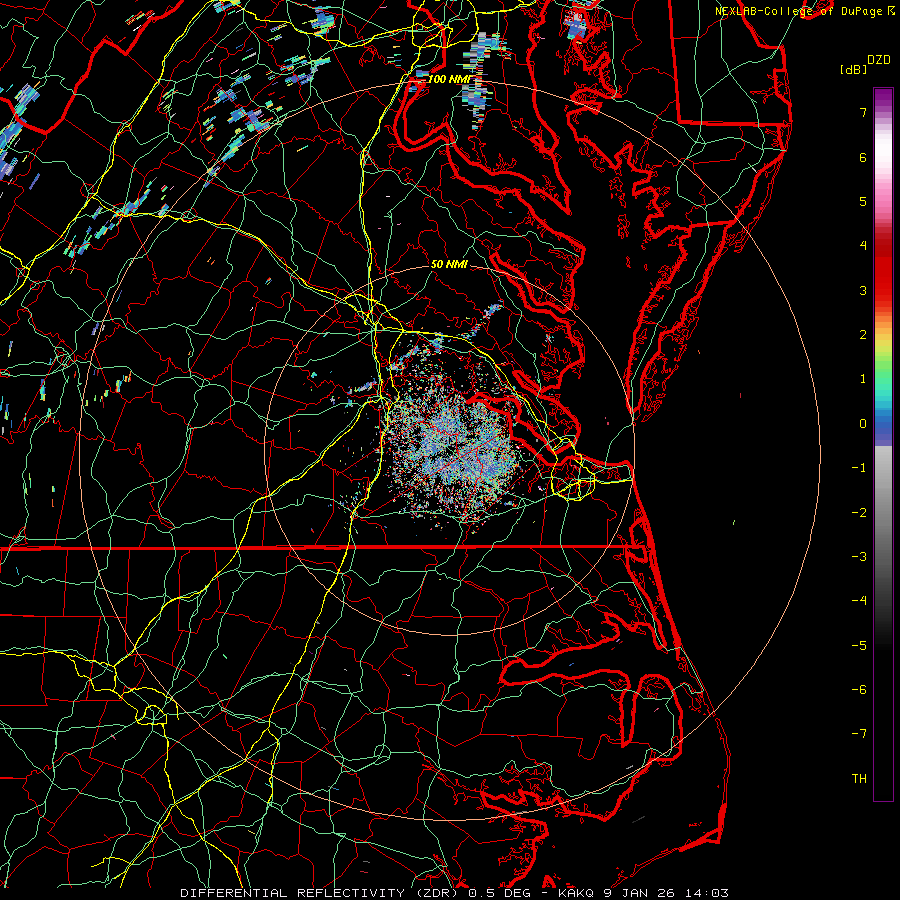Screen dimensions: 900x900
Task: Select the 5 dB value on legend
Action: click(x=863, y=201)
